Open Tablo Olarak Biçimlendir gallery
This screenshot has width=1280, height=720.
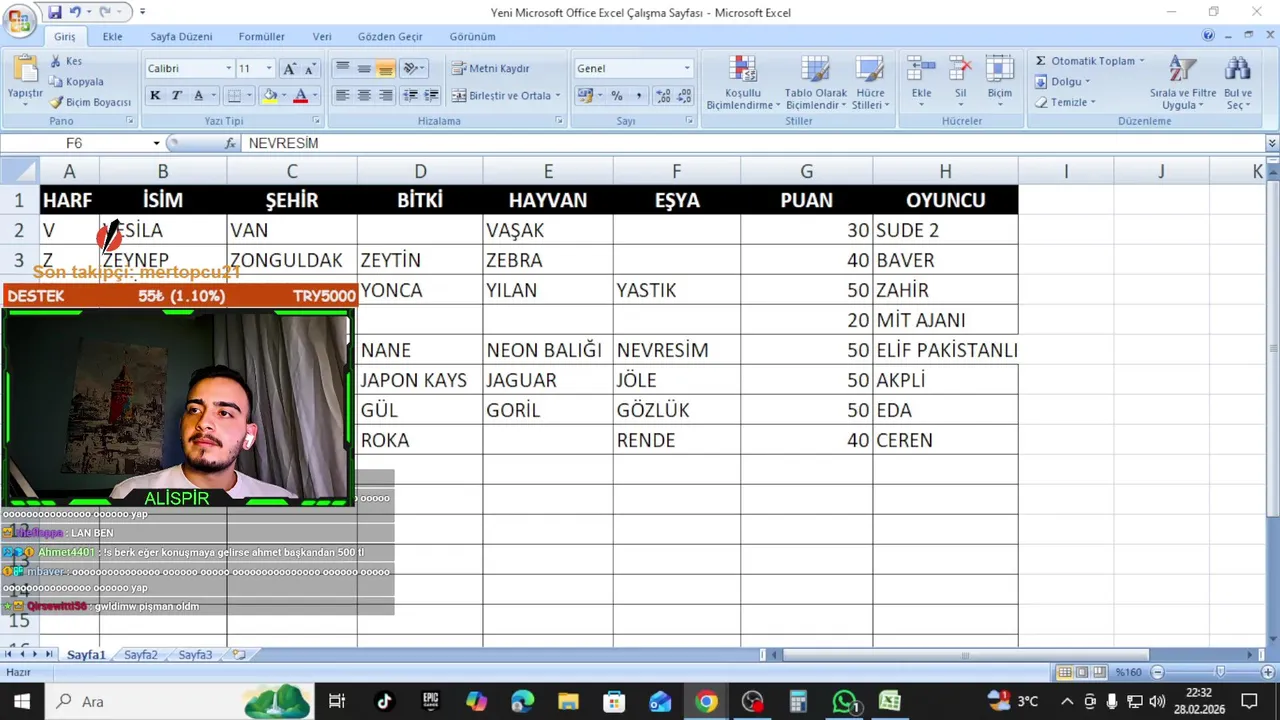(816, 82)
